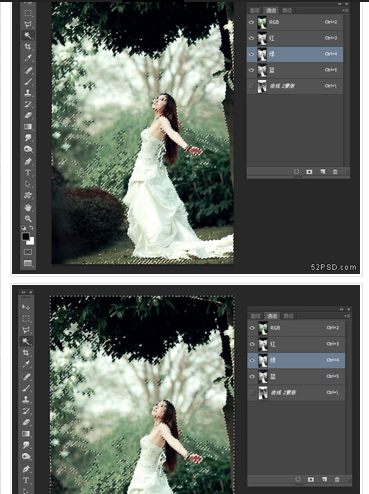
Task: Select the 曲线 2蒙版 thumbnail in the lower panel
Action: [263, 393]
